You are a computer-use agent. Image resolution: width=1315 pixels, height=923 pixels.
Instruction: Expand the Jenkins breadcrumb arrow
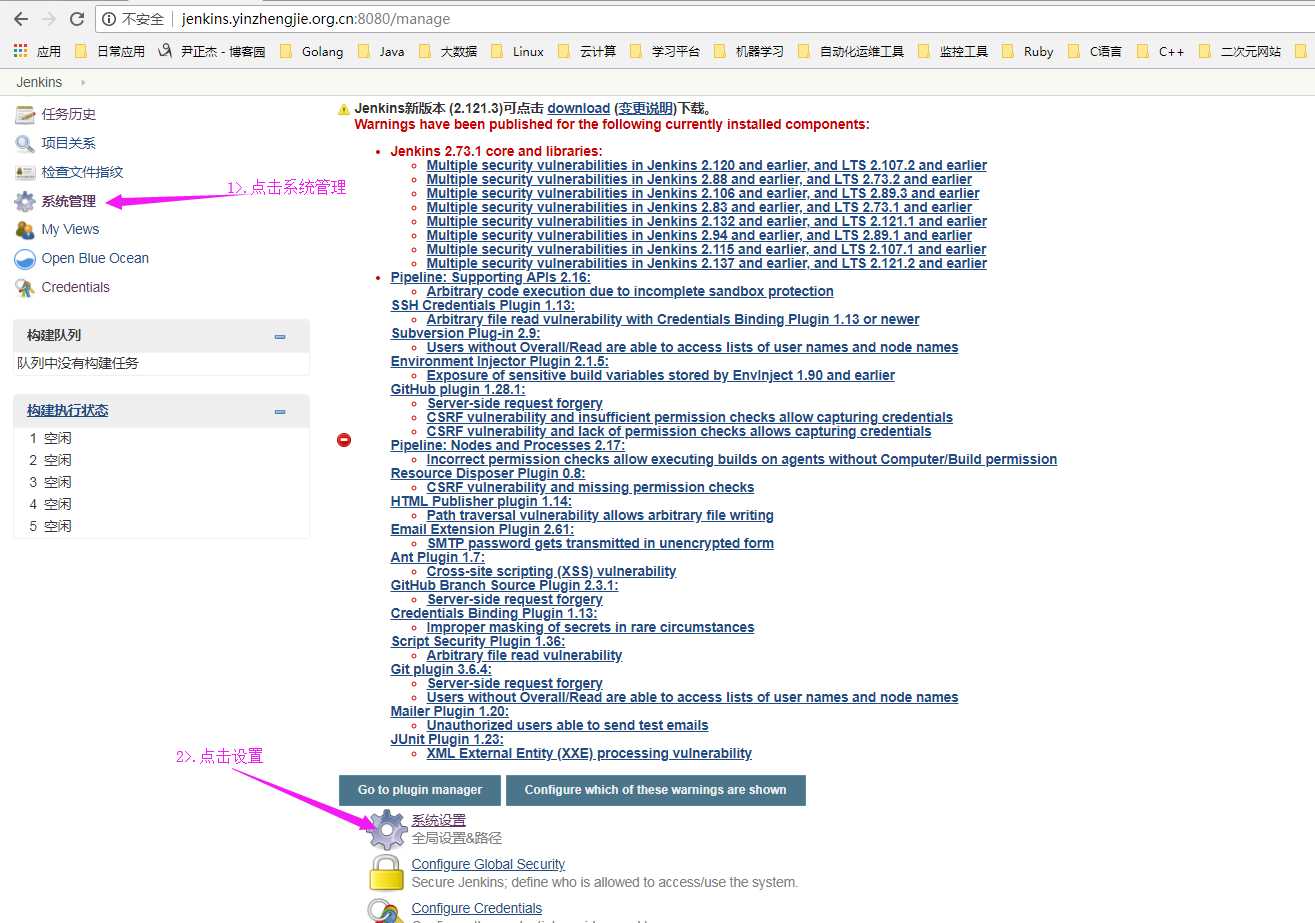coord(83,82)
